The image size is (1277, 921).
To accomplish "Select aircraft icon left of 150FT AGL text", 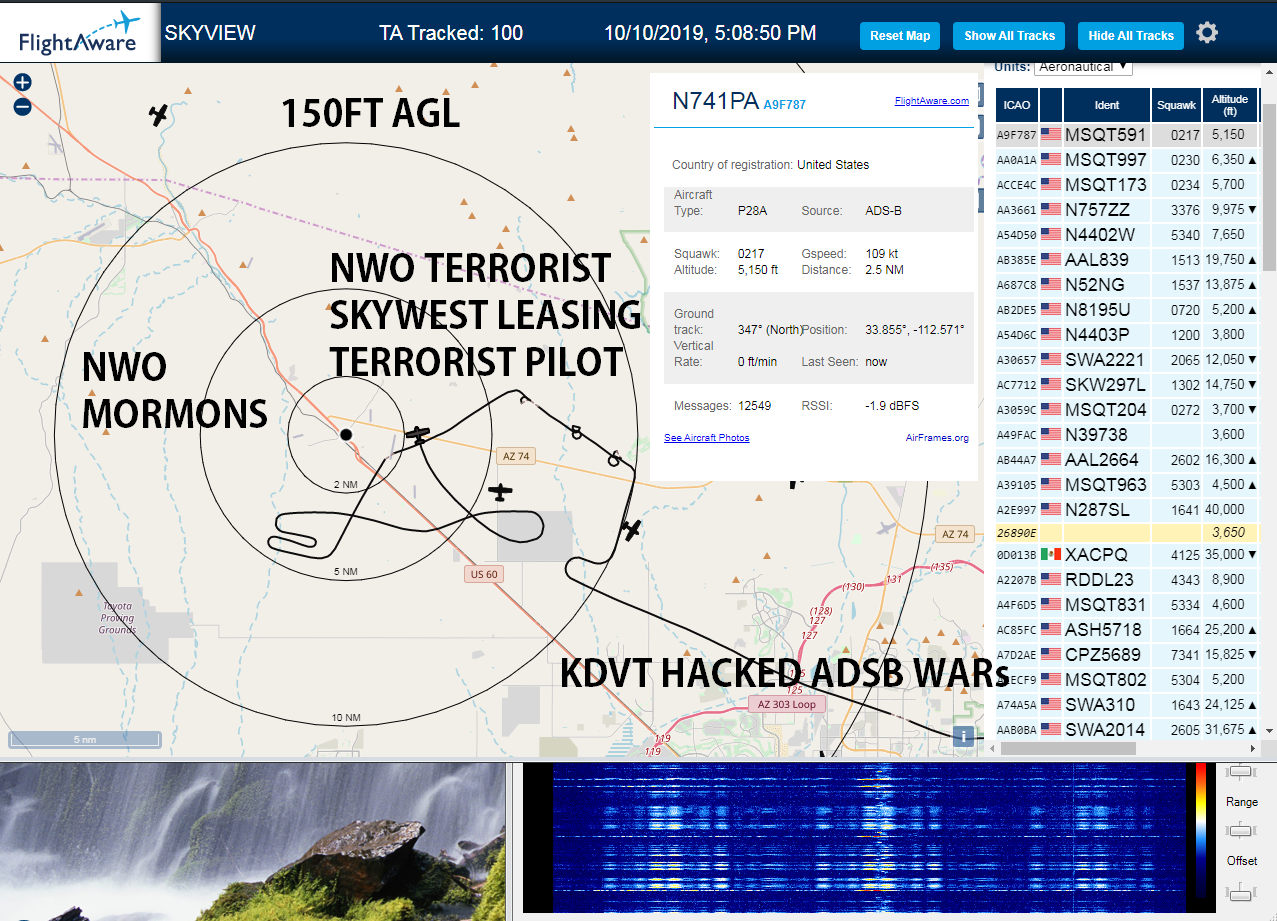I will click(x=158, y=114).
